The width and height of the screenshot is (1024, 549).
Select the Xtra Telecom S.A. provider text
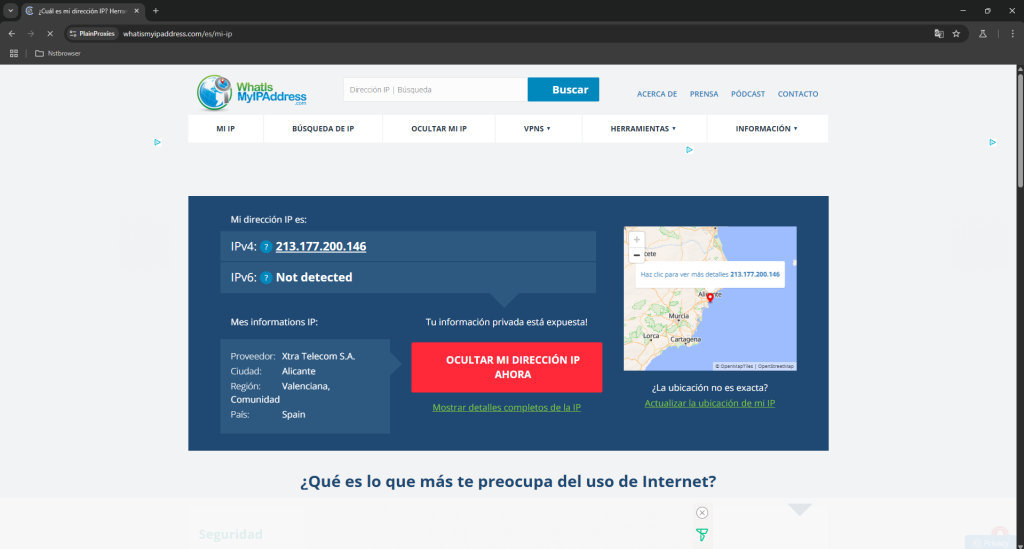(x=318, y=356)
